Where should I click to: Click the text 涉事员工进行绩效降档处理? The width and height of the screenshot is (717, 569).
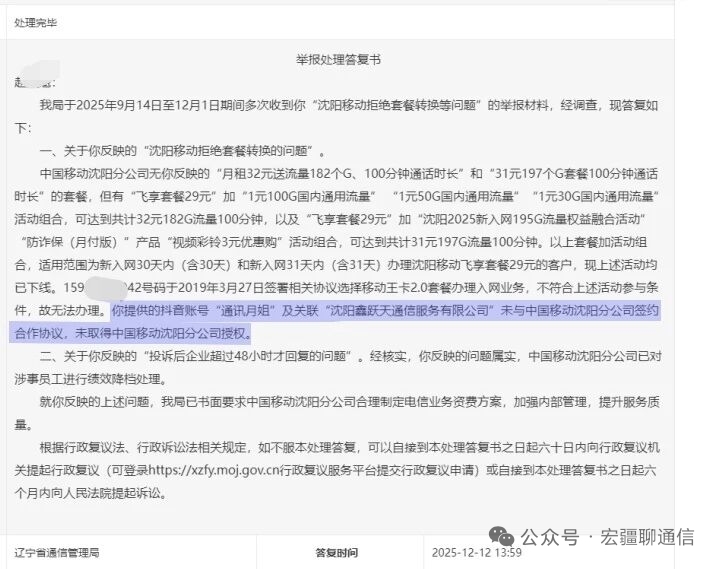point(91,379)
